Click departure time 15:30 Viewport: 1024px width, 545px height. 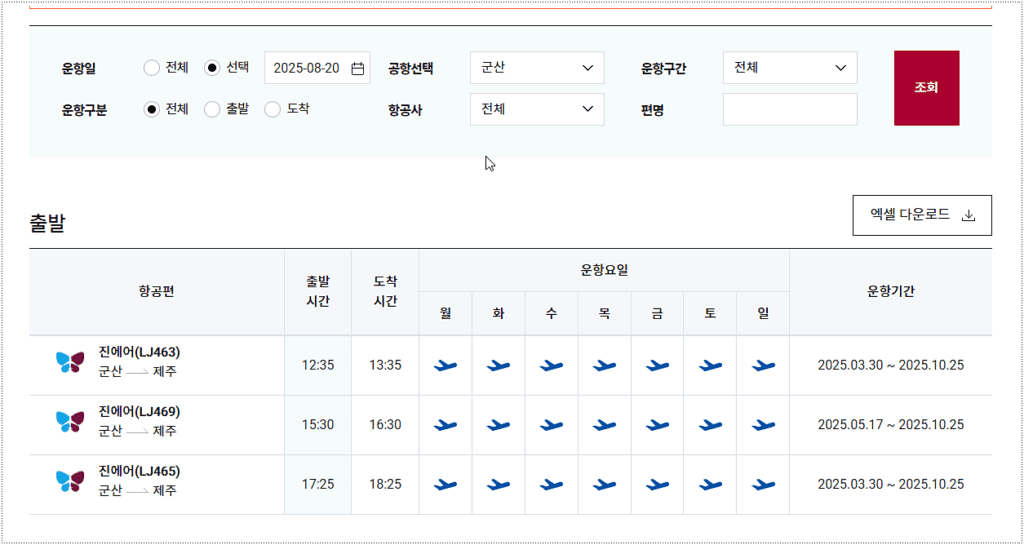pos(318,425)
